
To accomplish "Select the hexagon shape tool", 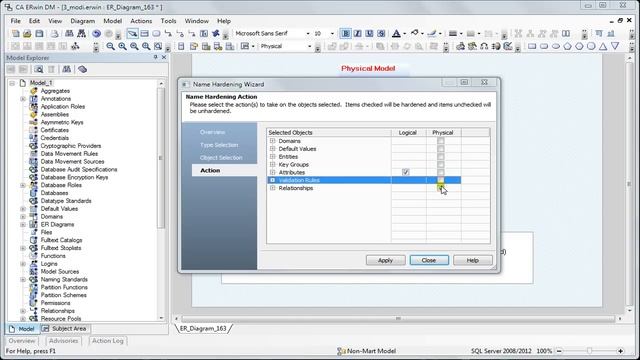I will point(579,47).
